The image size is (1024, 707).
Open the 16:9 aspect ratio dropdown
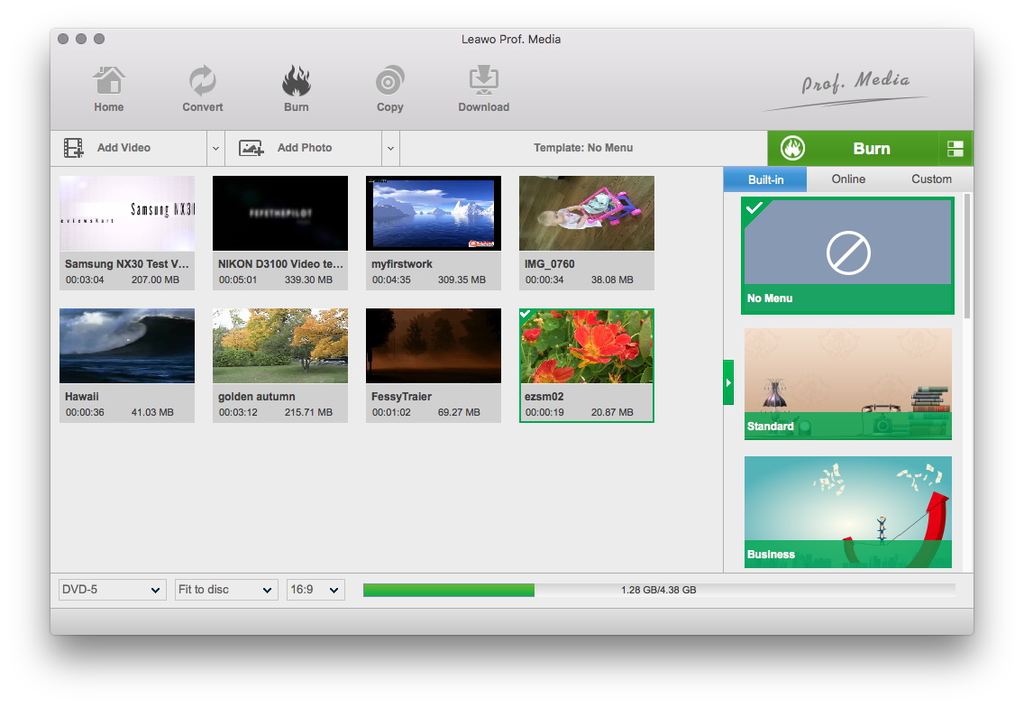pyautogui.click(x=315, y=590)
